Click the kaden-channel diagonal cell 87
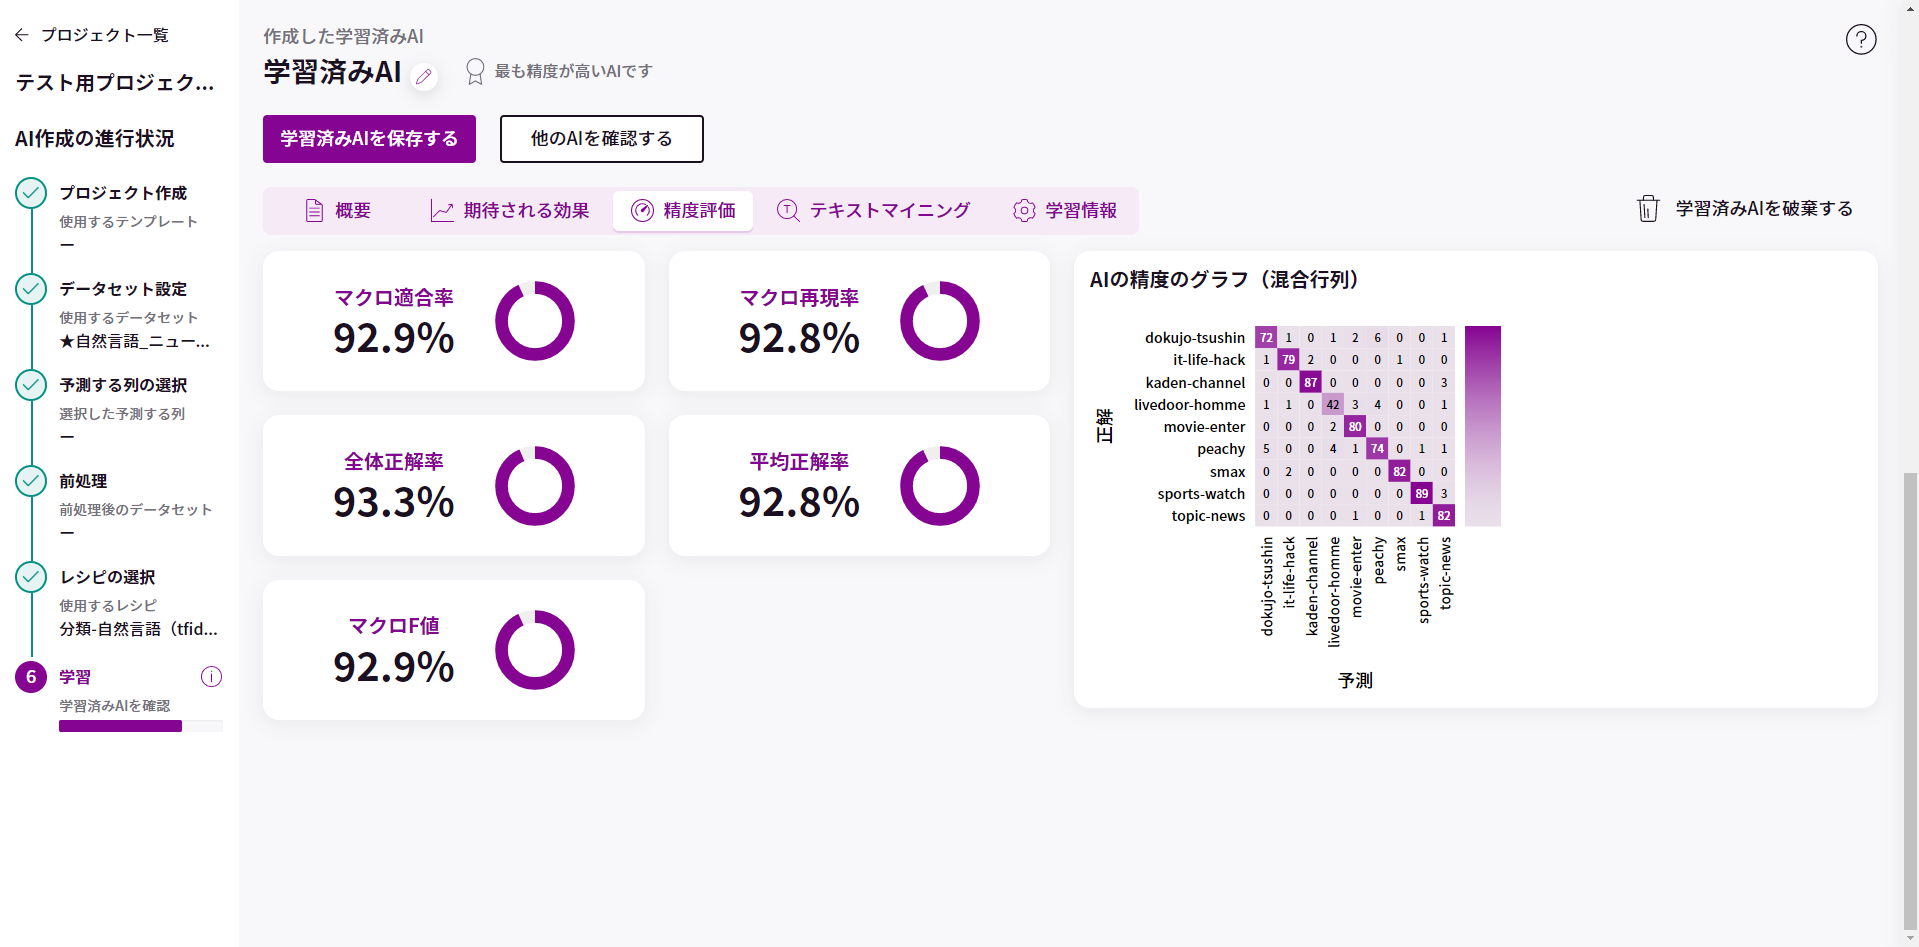Screen dimensions: 1919x947 tap(1311, 382)
